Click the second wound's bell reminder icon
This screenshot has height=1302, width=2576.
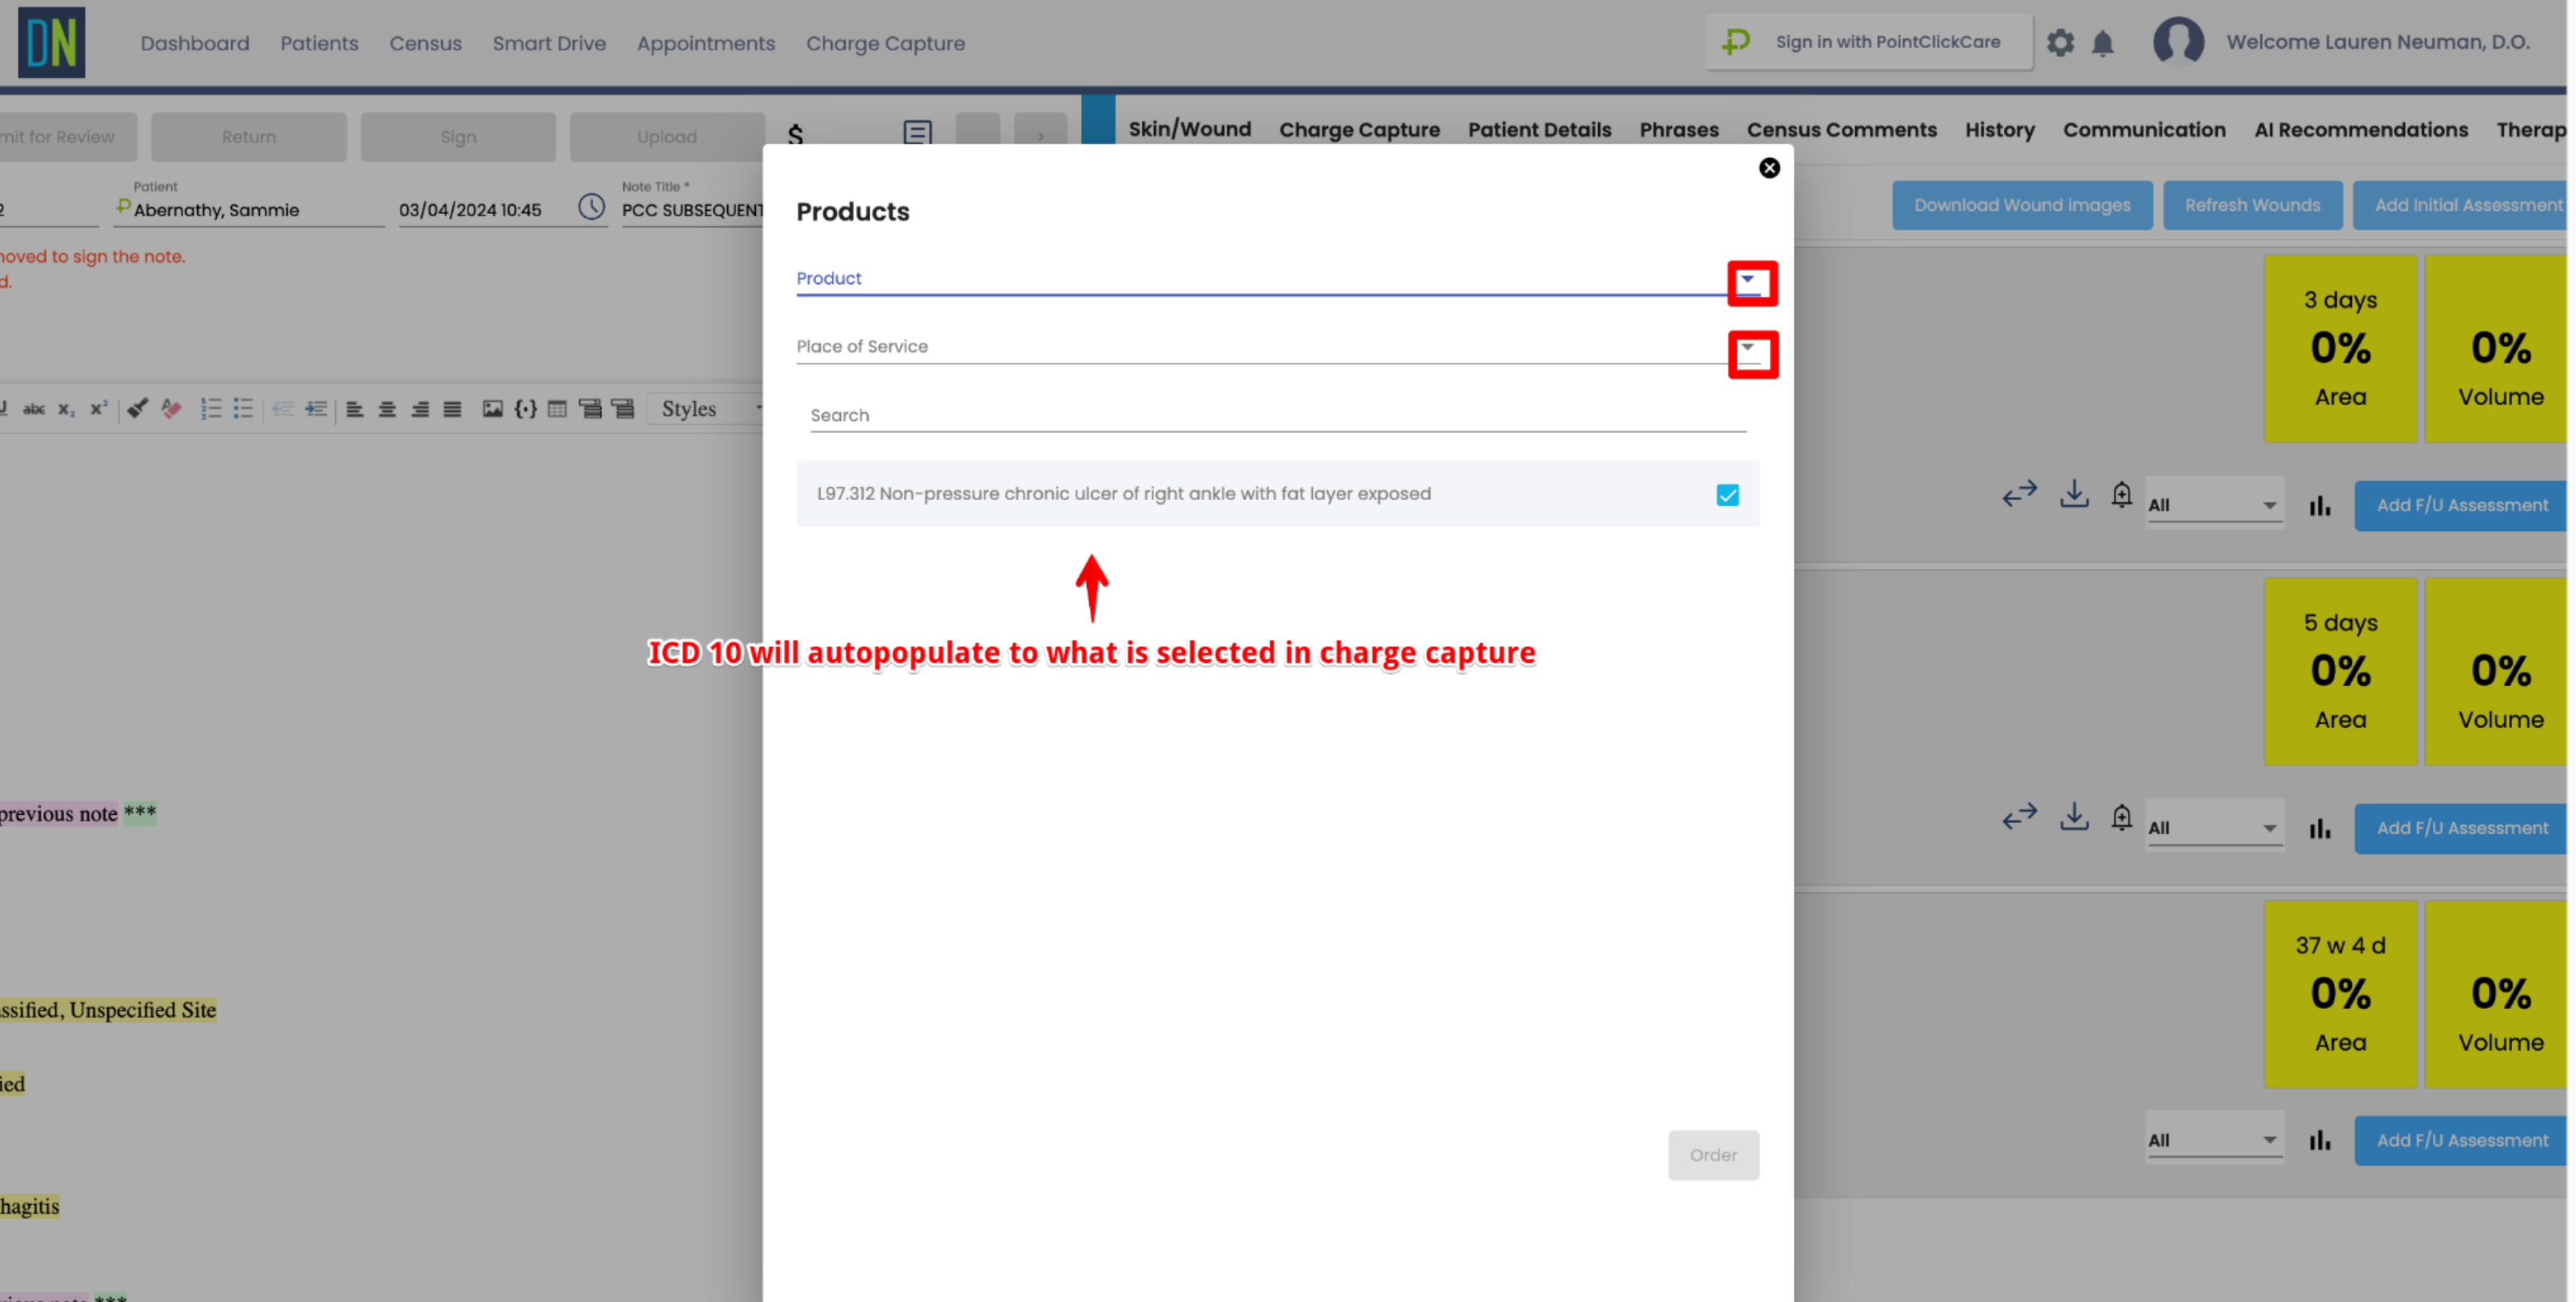click(x=2121, y=817)
